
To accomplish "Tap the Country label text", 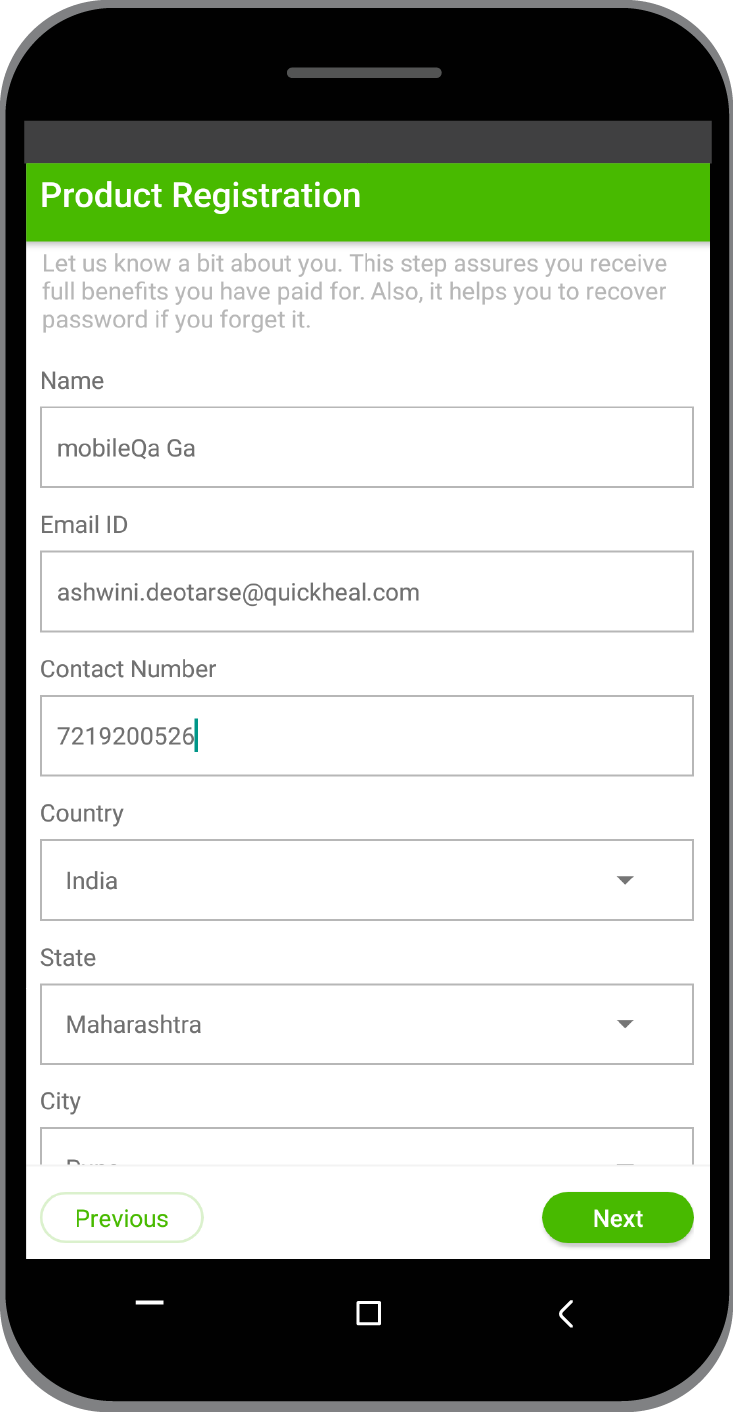I will (82, 813).
